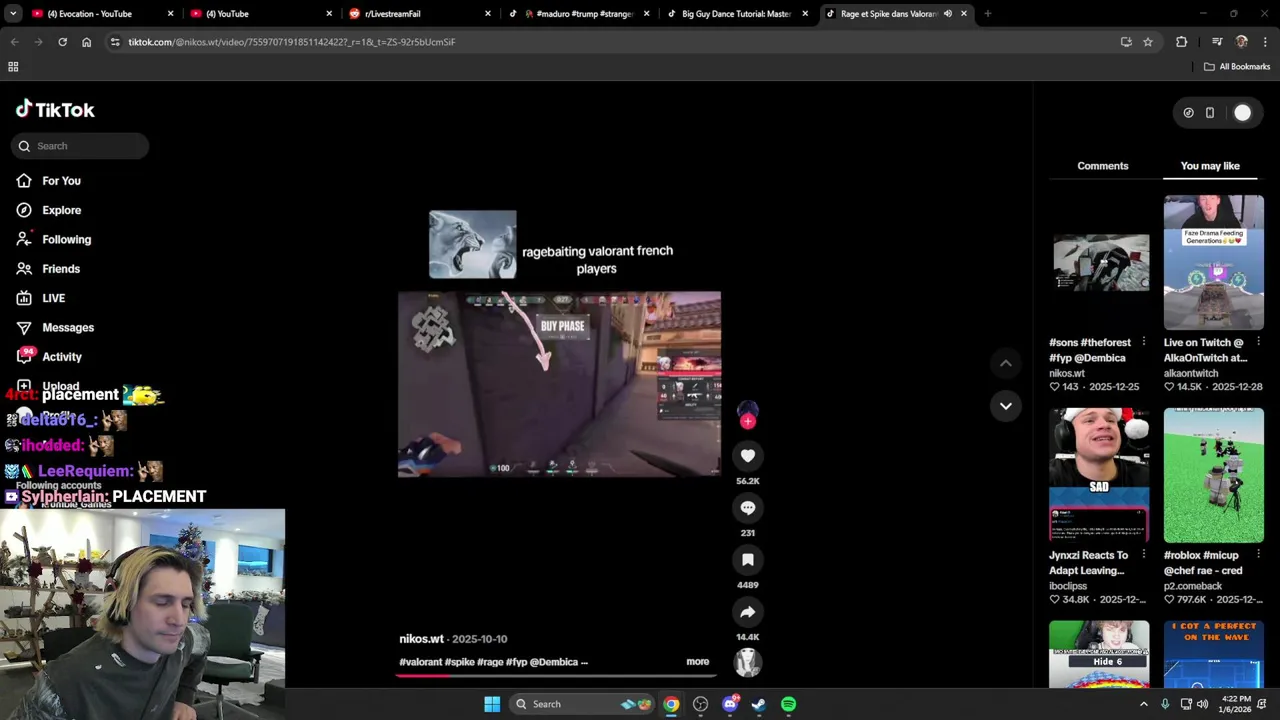Open p2.comeback creator link
This screenshot has height=720, width=1280.
click(1193, 586)
